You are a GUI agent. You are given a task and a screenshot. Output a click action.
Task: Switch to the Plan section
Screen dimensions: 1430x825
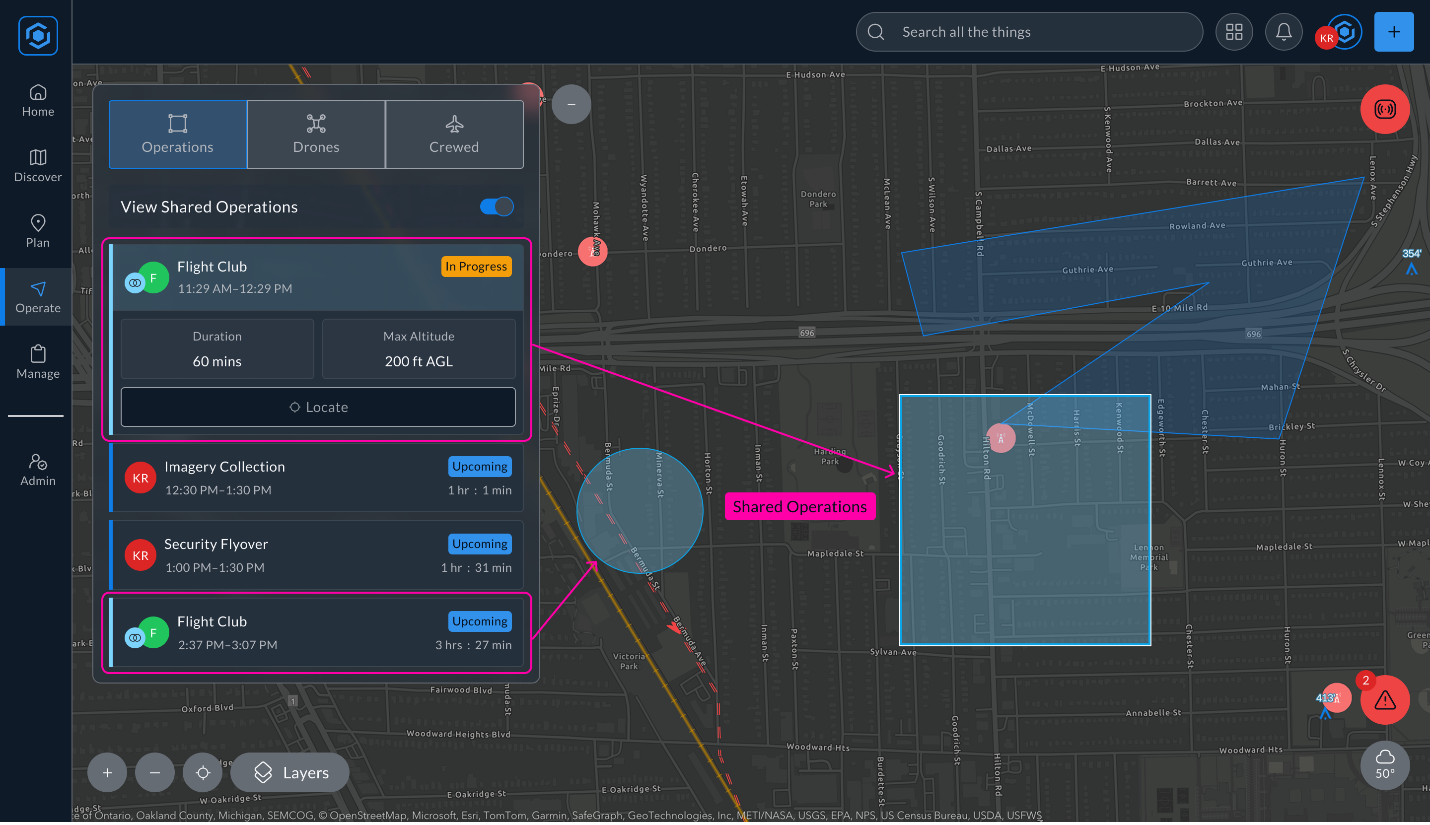[x=37, y=231]
